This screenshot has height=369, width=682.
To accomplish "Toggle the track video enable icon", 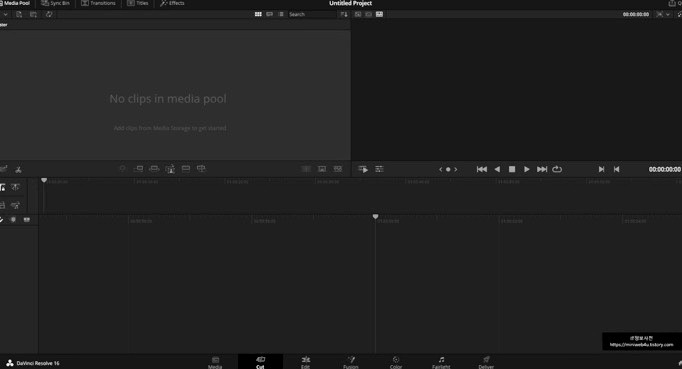I will point(27,220).
